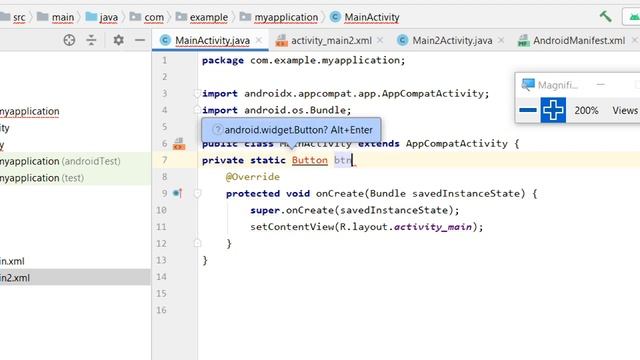Click the java breadcrumb folder
This screenshot has width=640, height=360.
point(102,17)
